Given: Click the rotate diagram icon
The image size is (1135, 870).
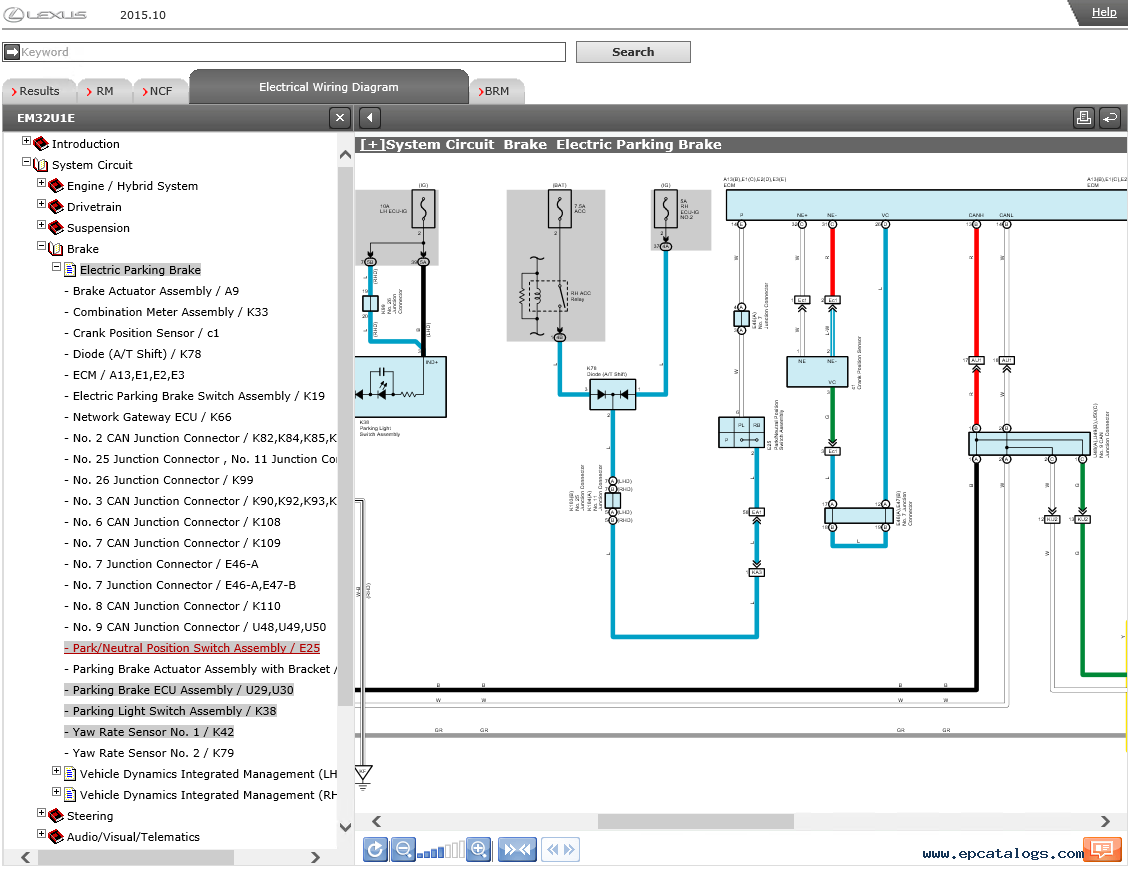Looking at the screenshot, I should 375,849.
